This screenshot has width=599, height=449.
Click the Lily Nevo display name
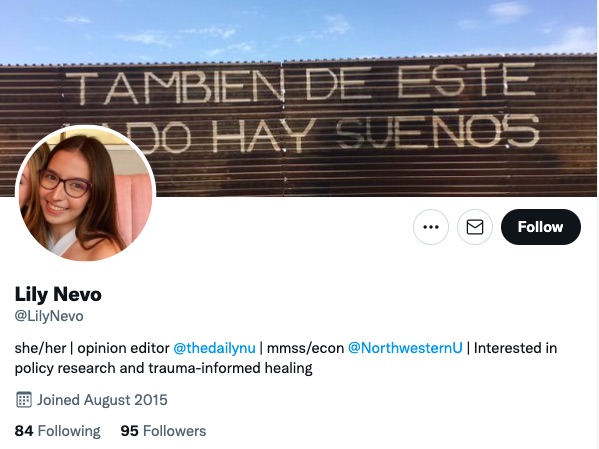coord(58,294)
